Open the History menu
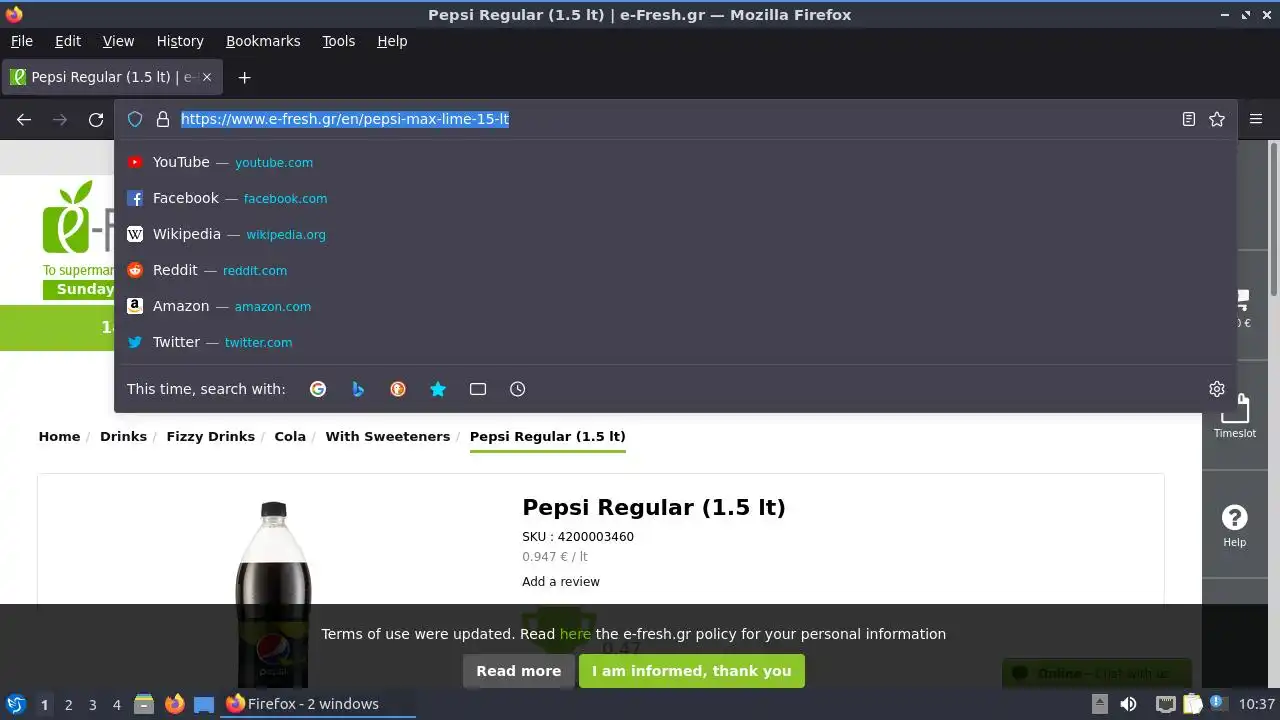This screenshot has height=720, width=1280. point(180,41)
